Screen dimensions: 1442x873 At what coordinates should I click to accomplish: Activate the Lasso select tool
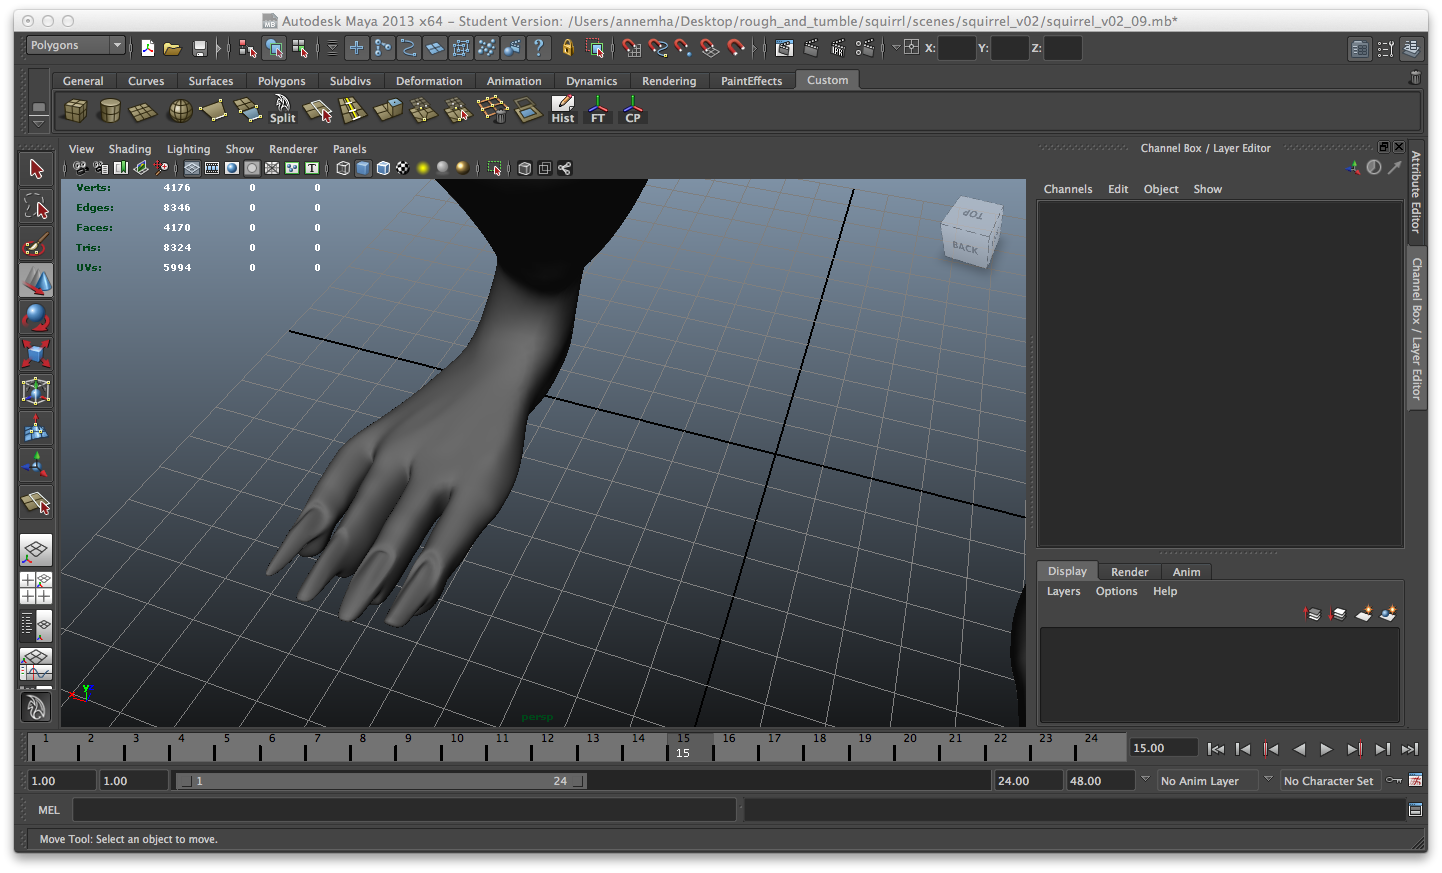click(36, 207)
